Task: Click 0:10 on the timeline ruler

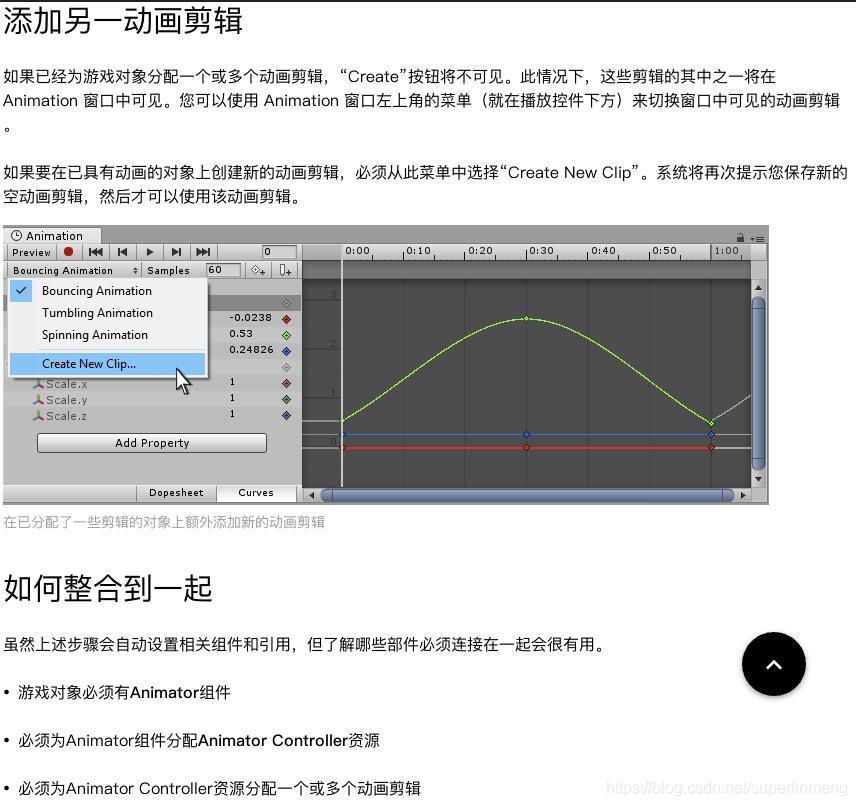Action: click(418, 251)
